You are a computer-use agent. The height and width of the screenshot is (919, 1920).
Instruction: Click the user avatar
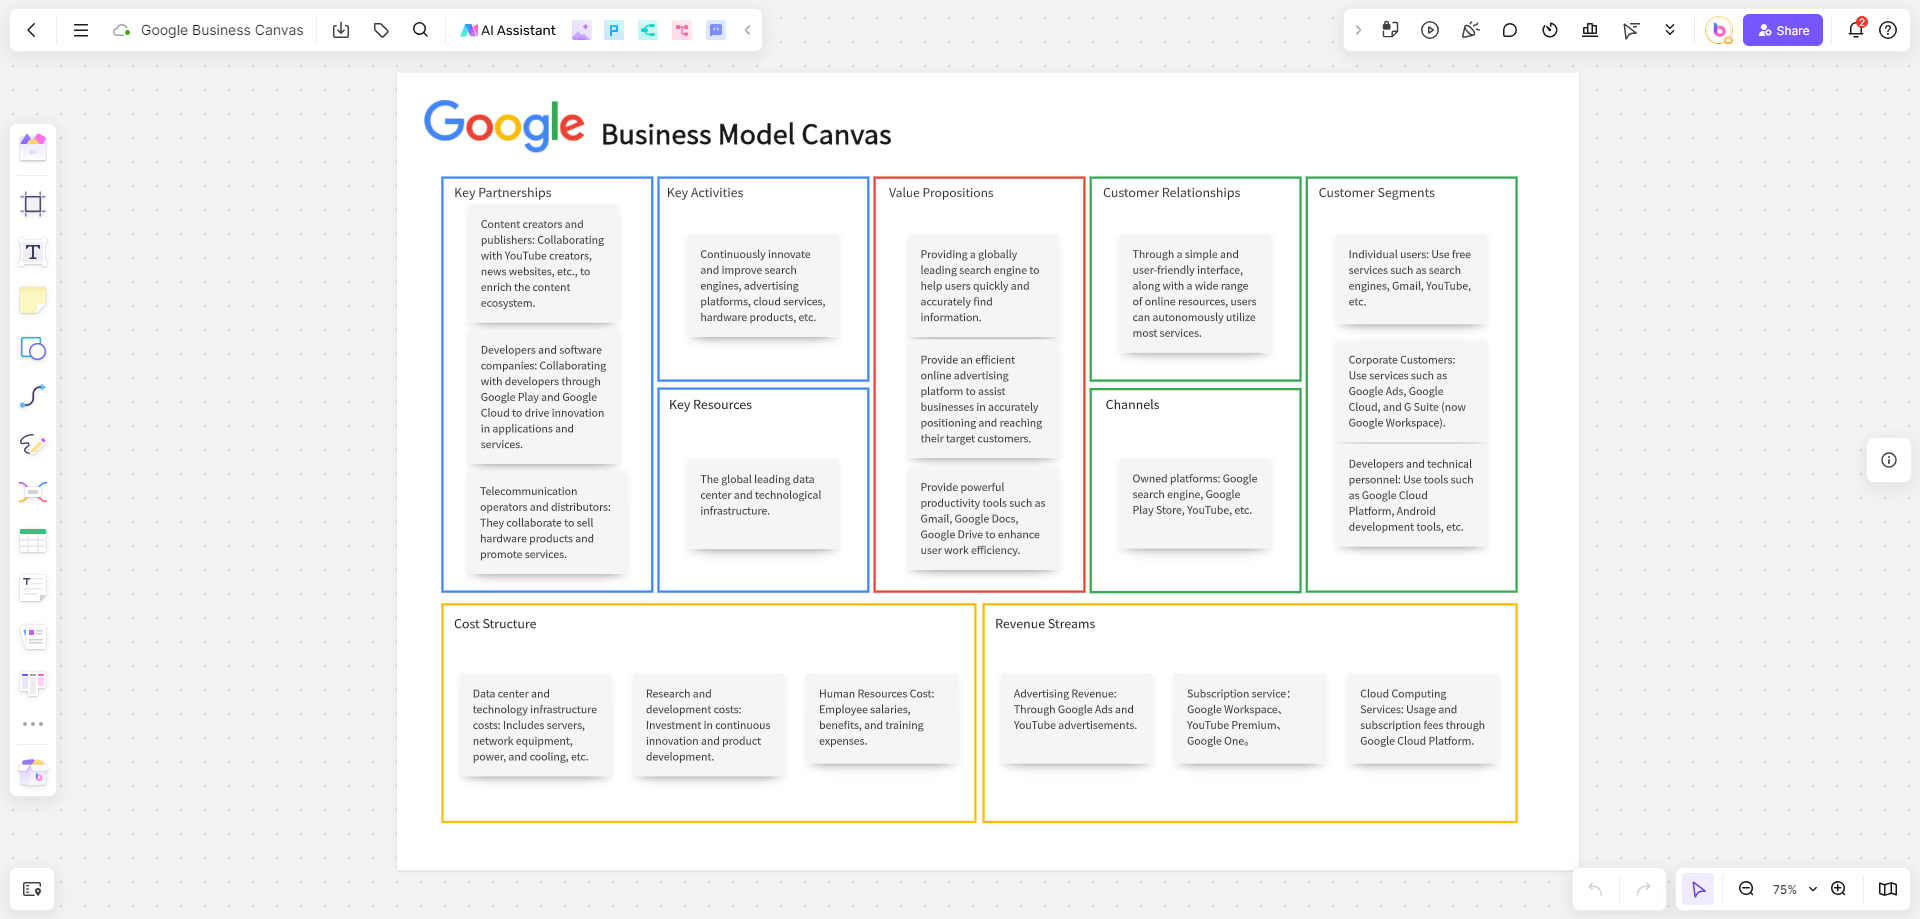pyautogui.click(x=1719, y=30)
